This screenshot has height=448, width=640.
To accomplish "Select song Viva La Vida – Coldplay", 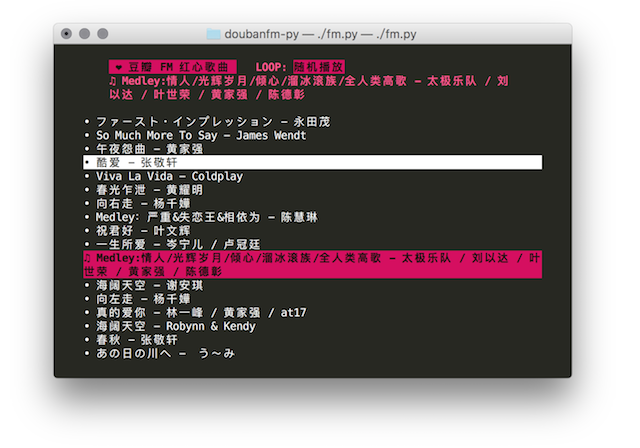I will [x=164, y=176].
